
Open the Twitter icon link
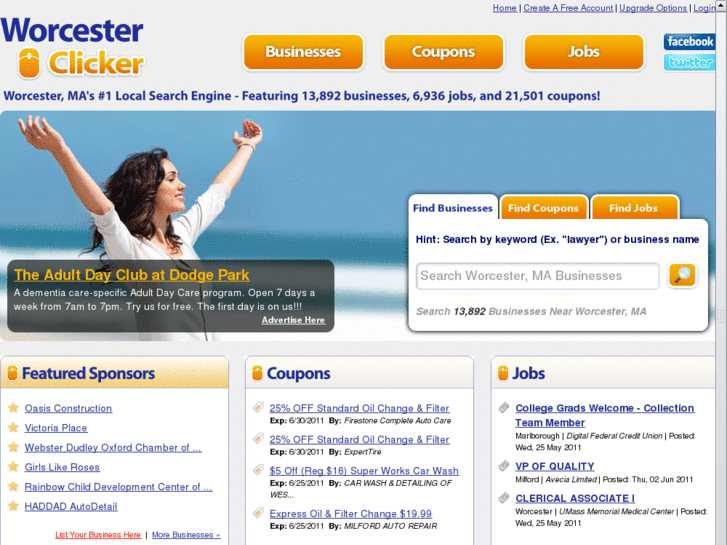689,63
